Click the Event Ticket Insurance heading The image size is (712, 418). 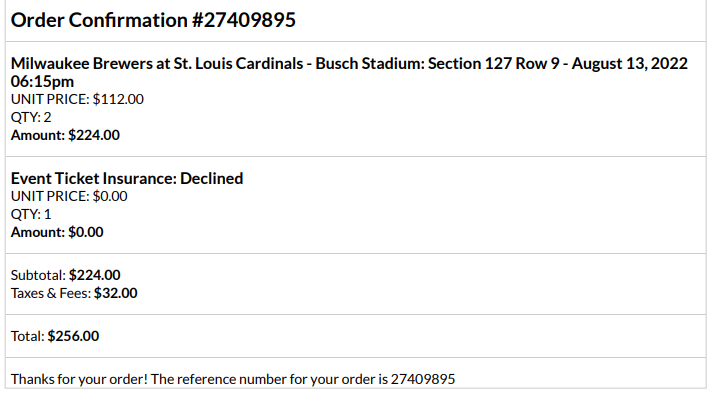coord(92,178)
